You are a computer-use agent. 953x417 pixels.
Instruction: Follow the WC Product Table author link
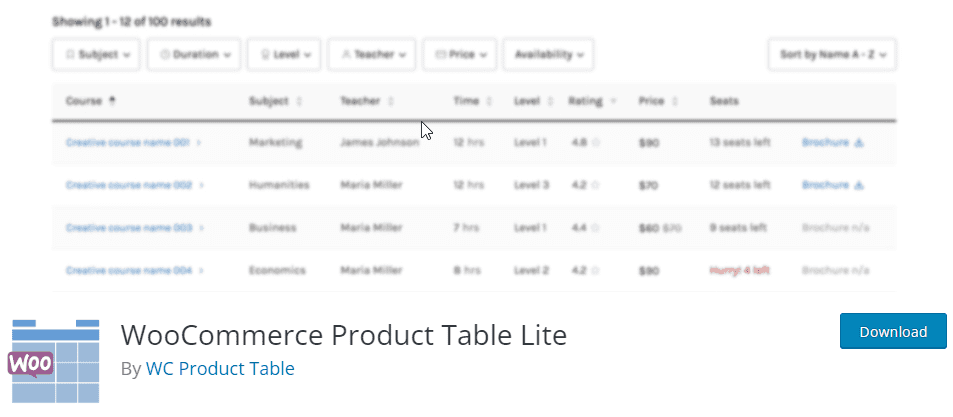pyautogui.click(x=220, y=369)
